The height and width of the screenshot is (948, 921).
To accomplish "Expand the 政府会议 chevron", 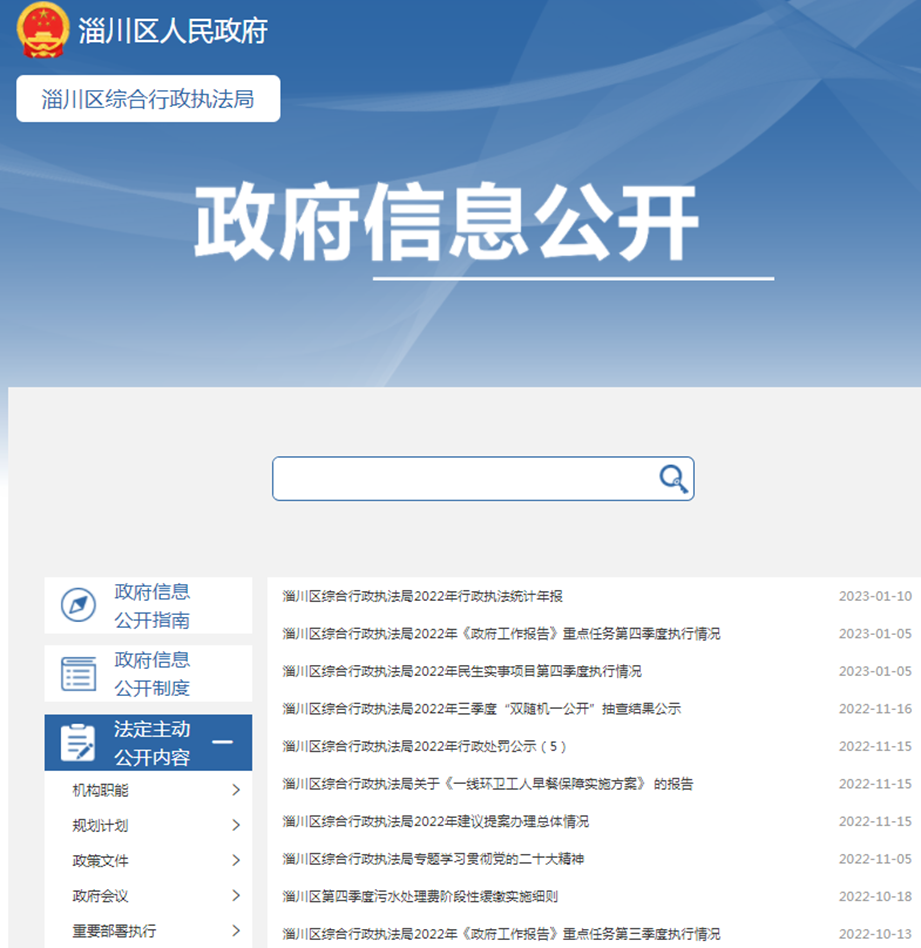I will [x=236, y=895].
